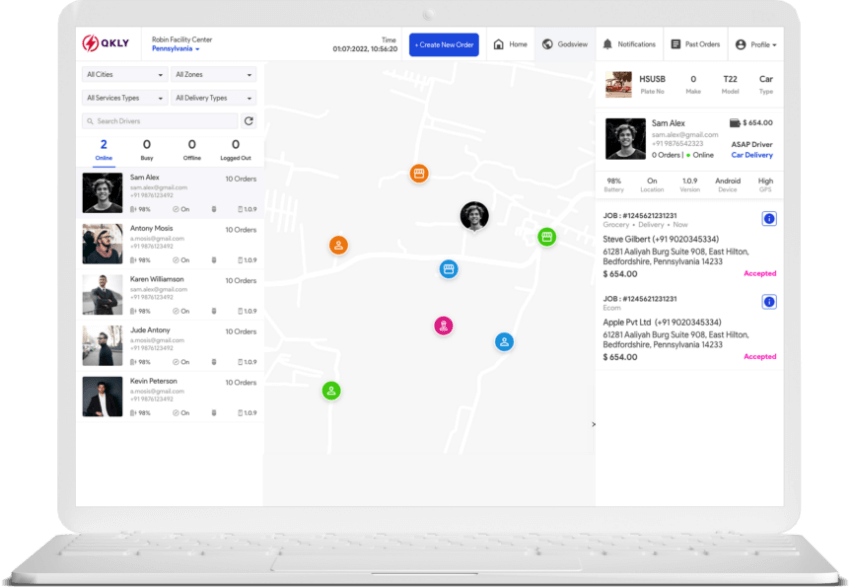Go to the Home tab
Viewport: 850px width, 587px height.
(x=510, y=44)
